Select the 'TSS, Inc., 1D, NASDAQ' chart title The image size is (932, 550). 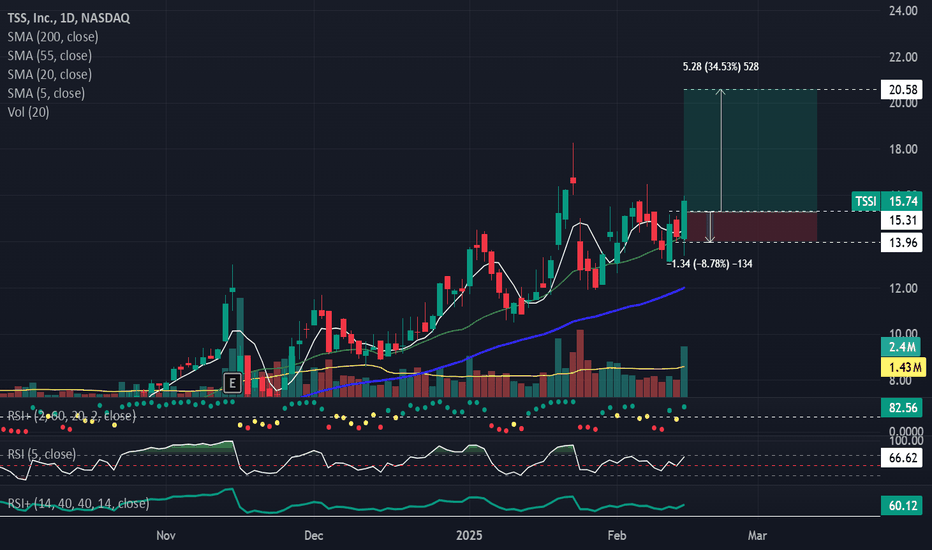pyautogui.click(x=68, y=18)
